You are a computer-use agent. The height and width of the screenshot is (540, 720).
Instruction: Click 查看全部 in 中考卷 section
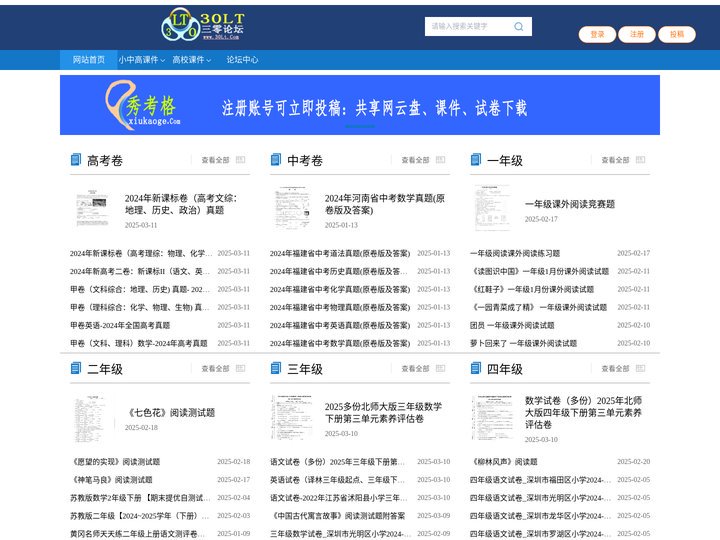coord(415,160)
